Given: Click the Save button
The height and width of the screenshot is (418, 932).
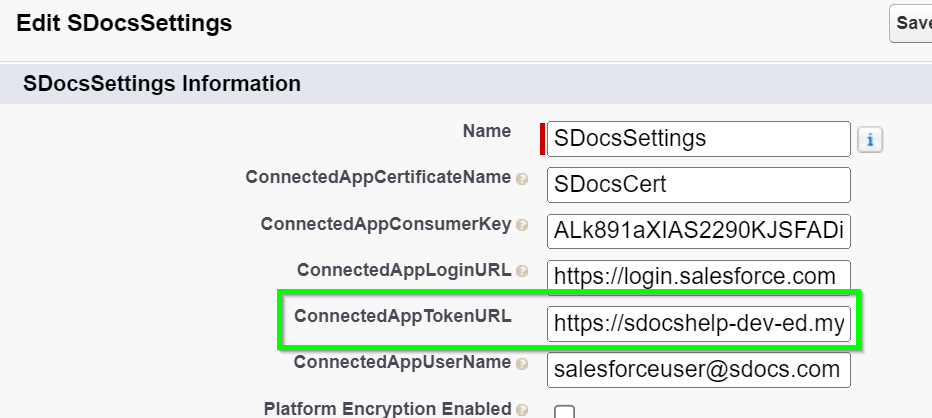Looking at the screenshot, I should (x=911, y=23).
